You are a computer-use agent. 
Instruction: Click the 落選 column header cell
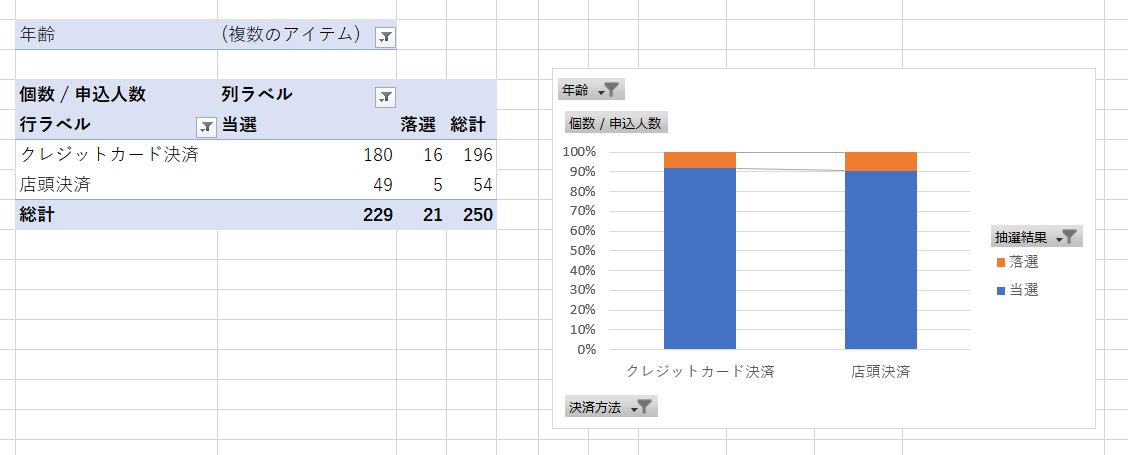pos(421,125)
